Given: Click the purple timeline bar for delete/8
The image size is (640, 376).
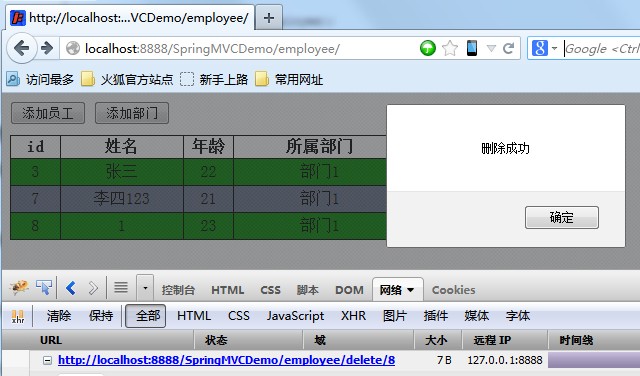Looking at the screenshot, I should pos(594,361).
